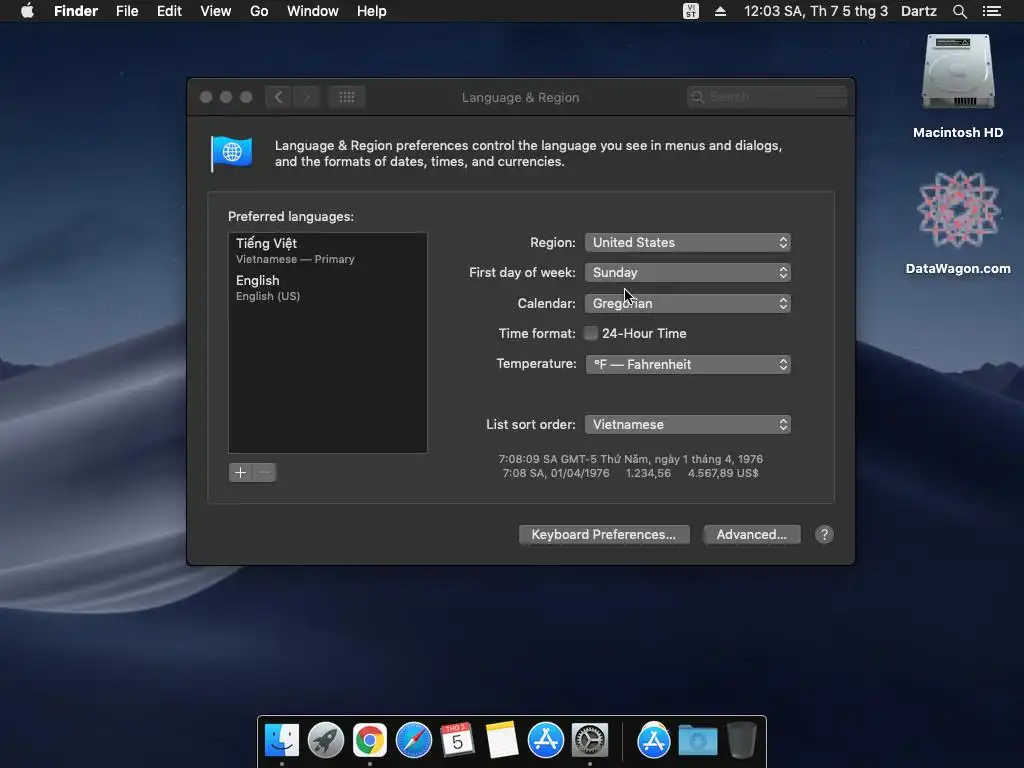Click Keyboard Preferences button
1024x768 pixels.
coord(604,535)
